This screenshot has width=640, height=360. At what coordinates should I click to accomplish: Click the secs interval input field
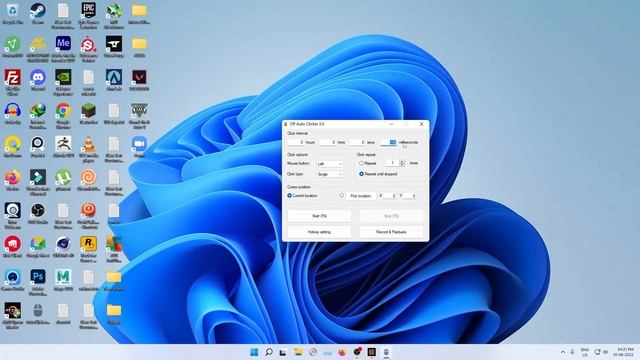[x=357, y=142]
